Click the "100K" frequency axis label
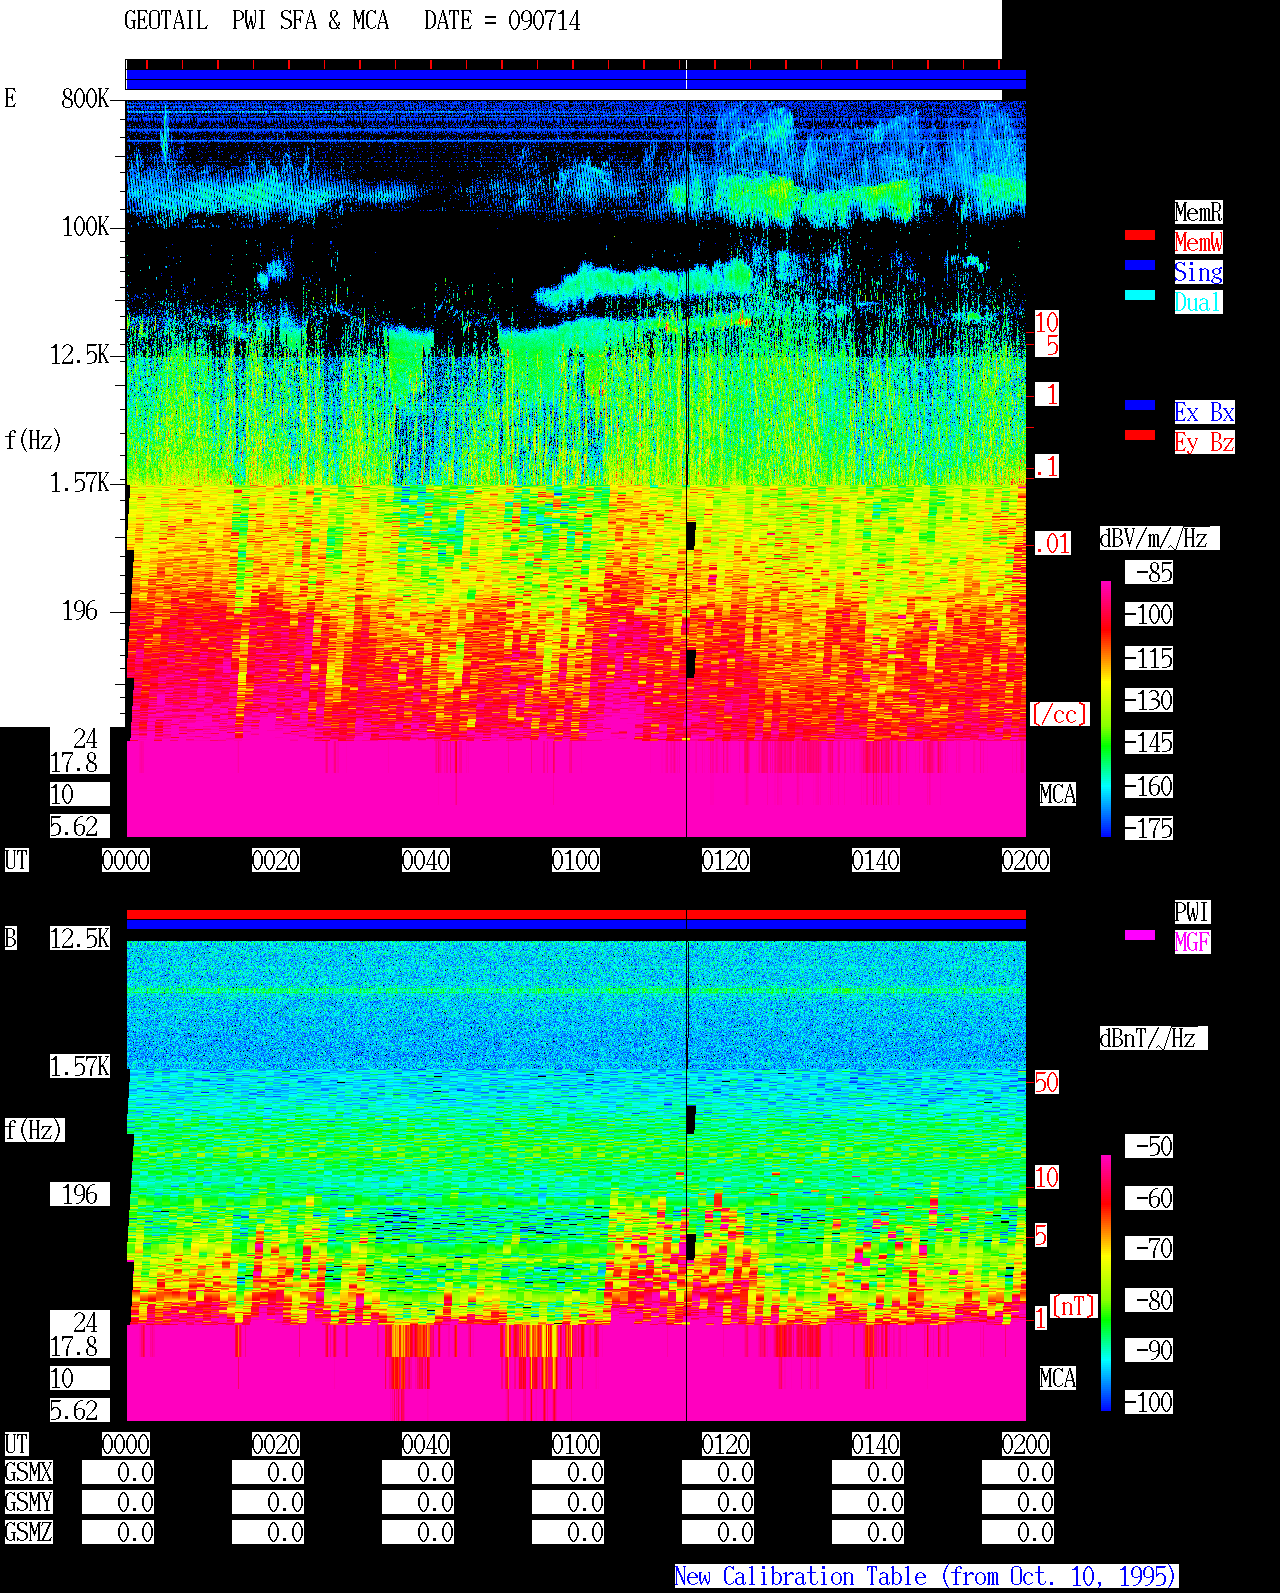 pos(85,226)
